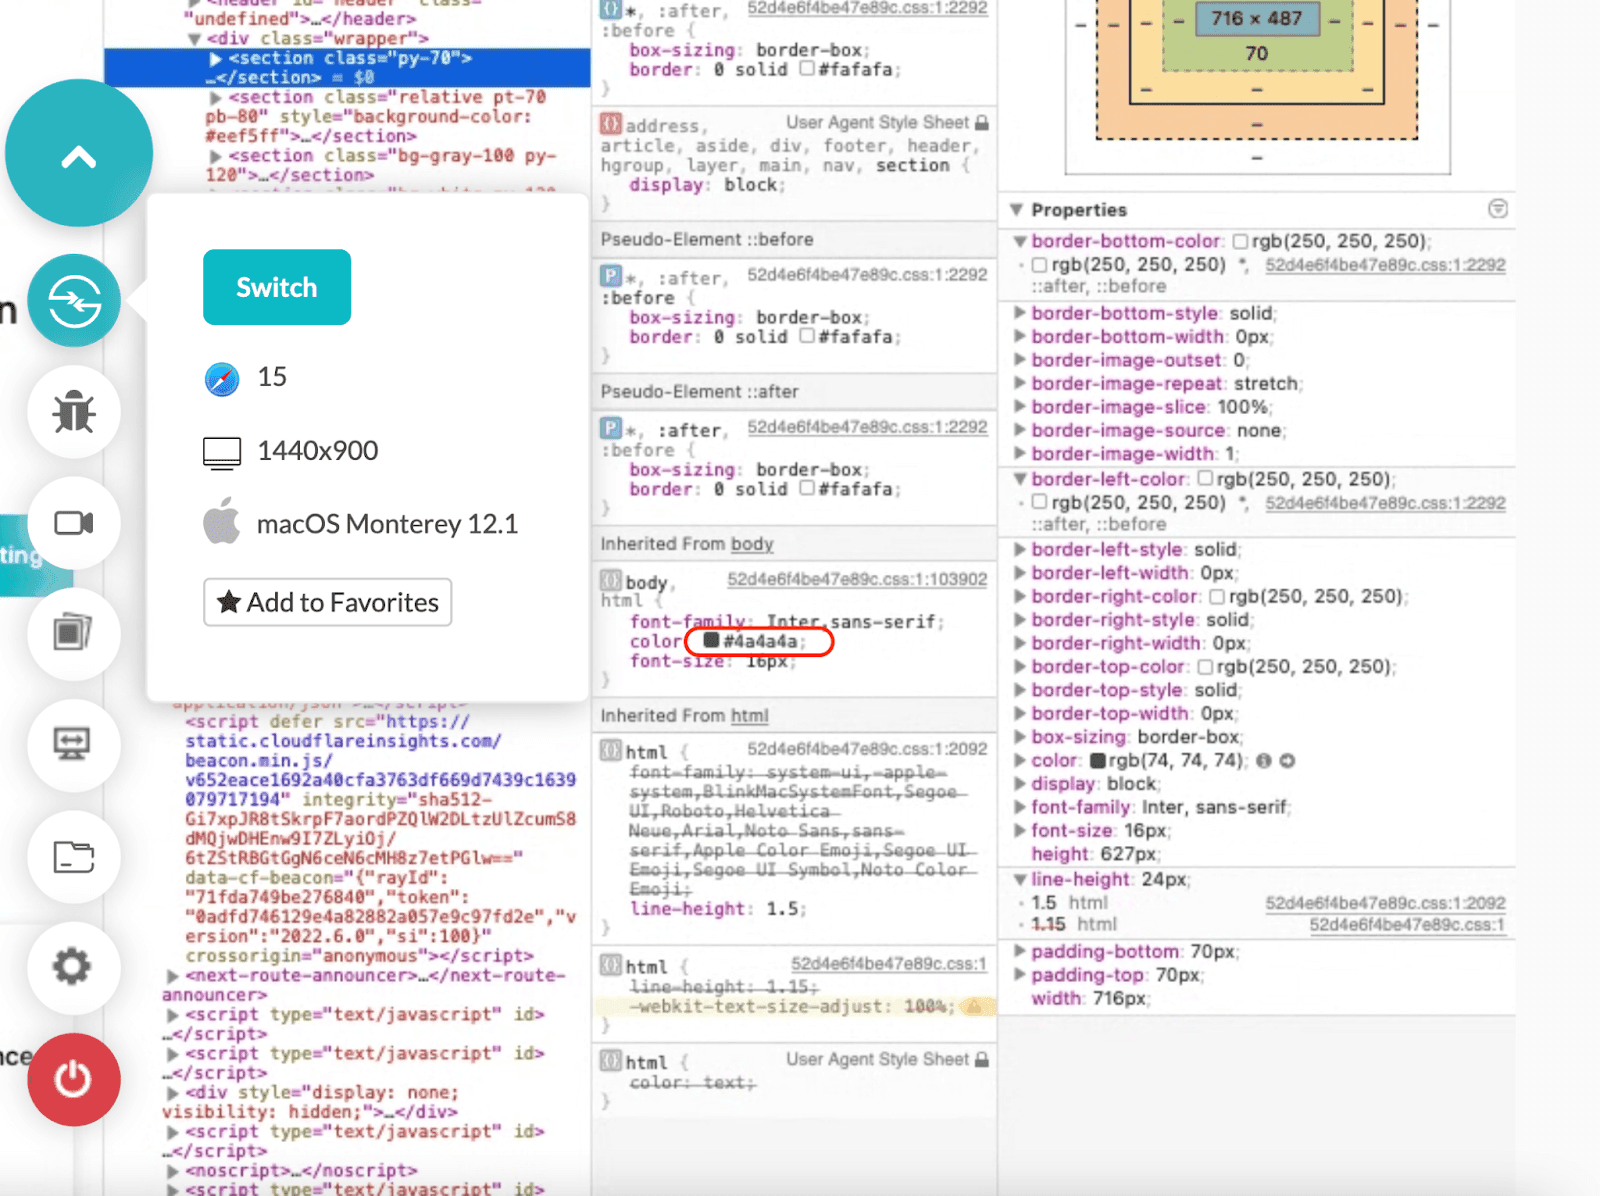Click the resolution monitor icon in sidebar
This screenshot has width=1600, height=1196.
pos(75,744)
